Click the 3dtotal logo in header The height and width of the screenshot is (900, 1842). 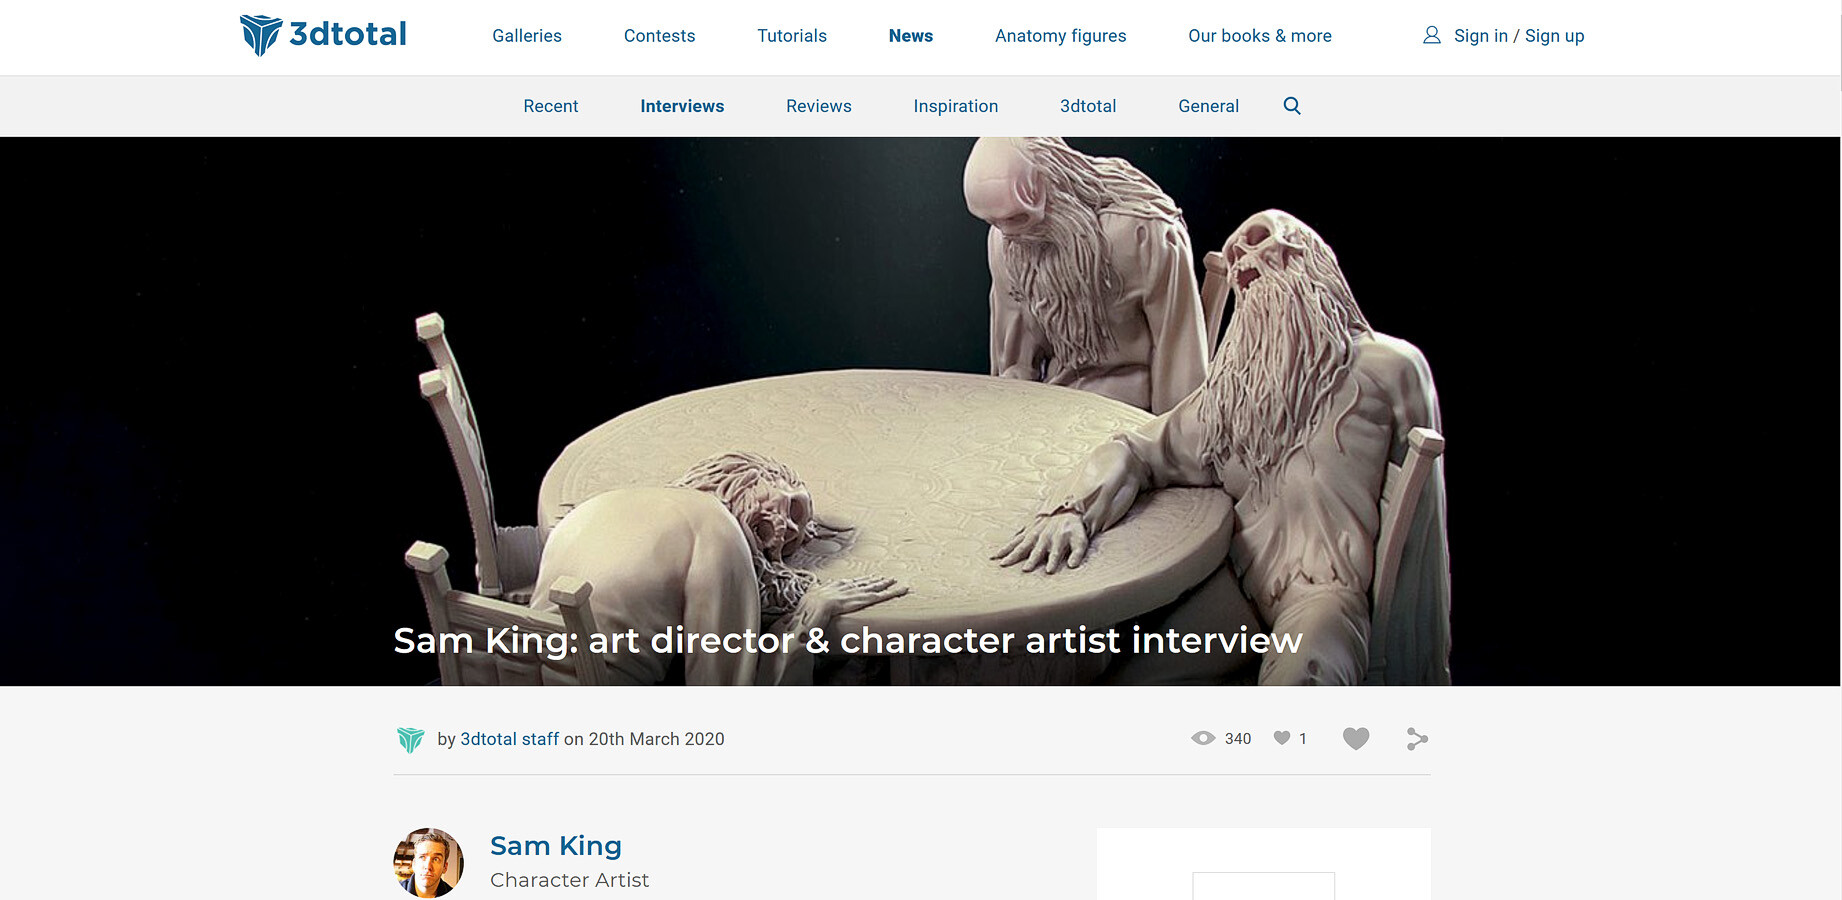(323, 35)
